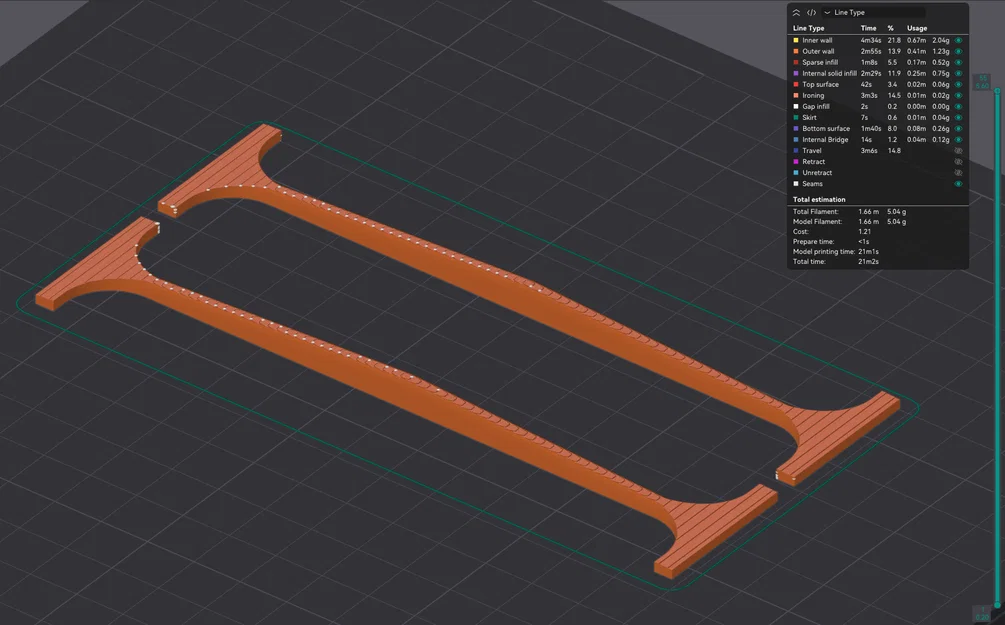Viewport: 1005px width, 625px height.
Task: Click the white Seams color swatch
Action: click(796, 184)
